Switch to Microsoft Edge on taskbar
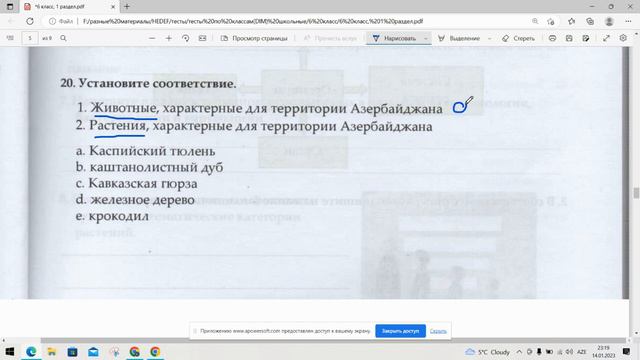The width and height of the screenshot is (640, 360). 31,351
